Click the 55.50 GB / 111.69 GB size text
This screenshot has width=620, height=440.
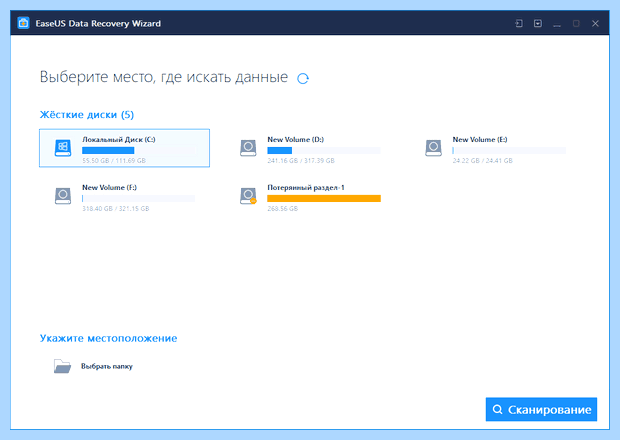pos(114,161)
